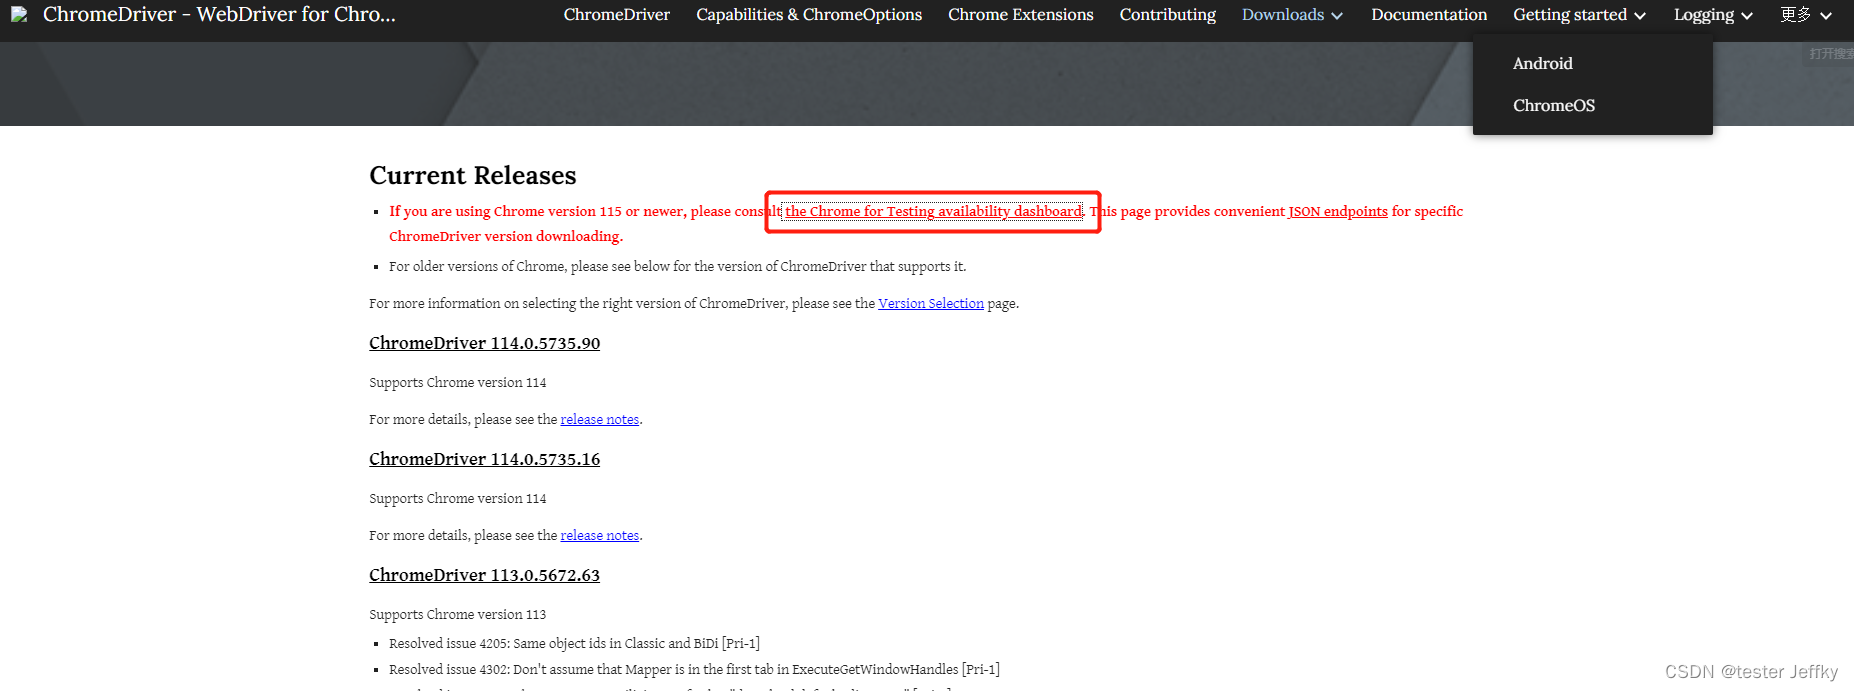Open the Logging nav item
The width and height of the screenshot is (1854, 691).
coord(1704,15)
